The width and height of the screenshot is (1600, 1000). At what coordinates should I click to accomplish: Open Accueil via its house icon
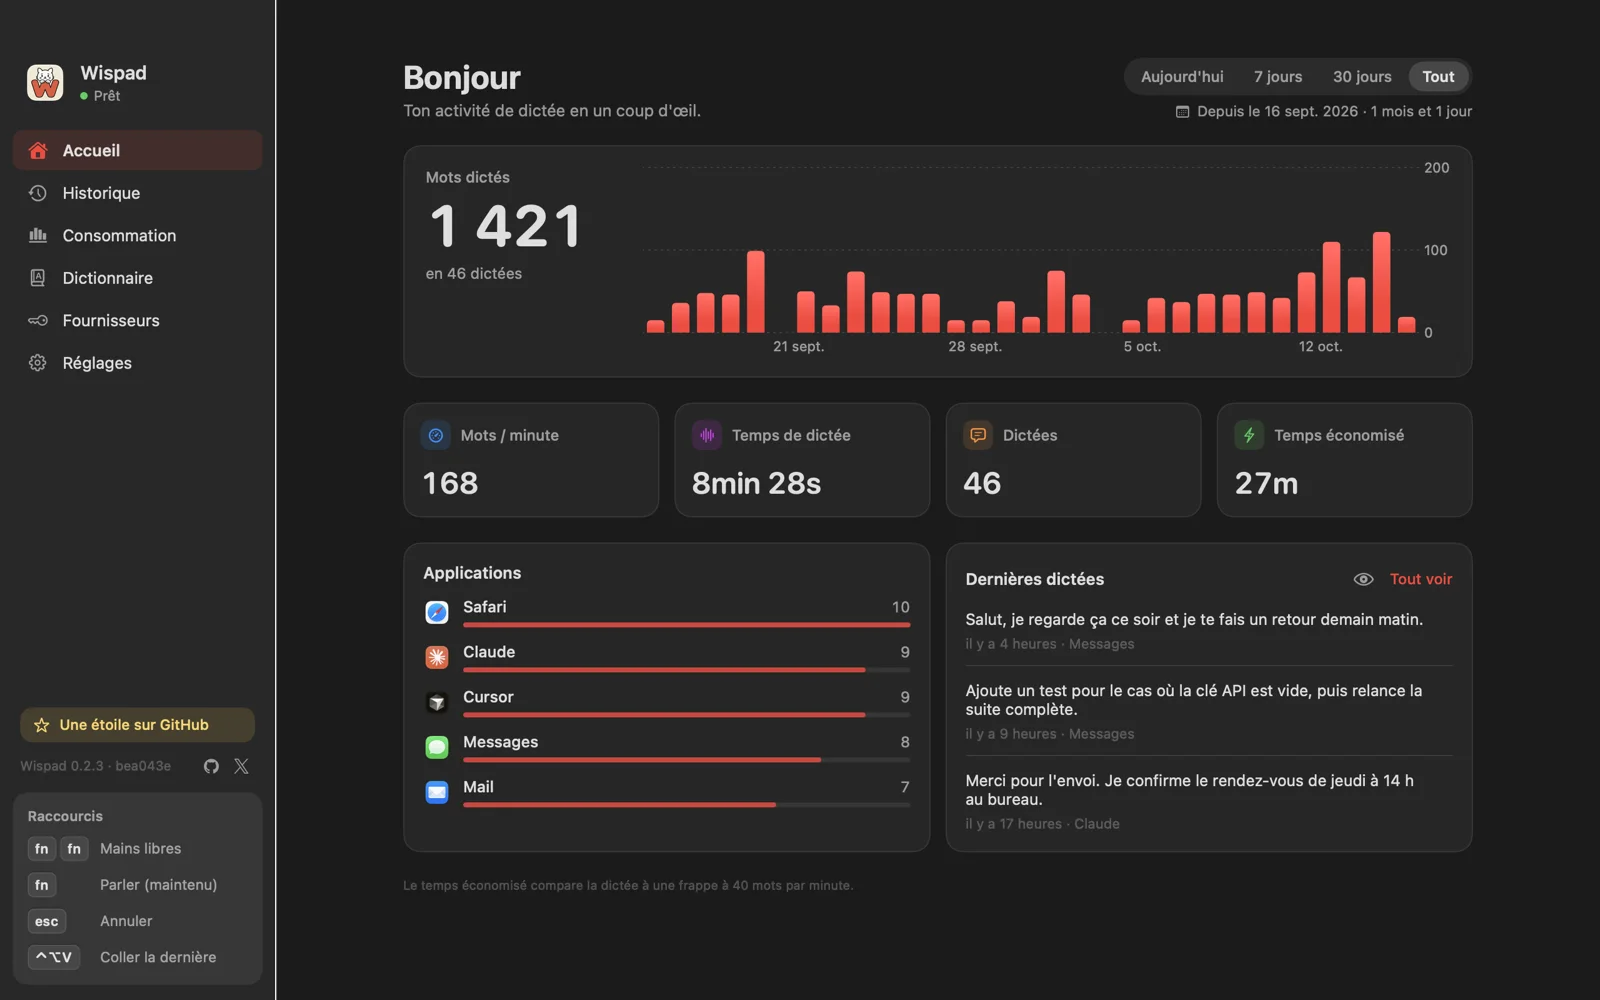[x=38, y=150]
